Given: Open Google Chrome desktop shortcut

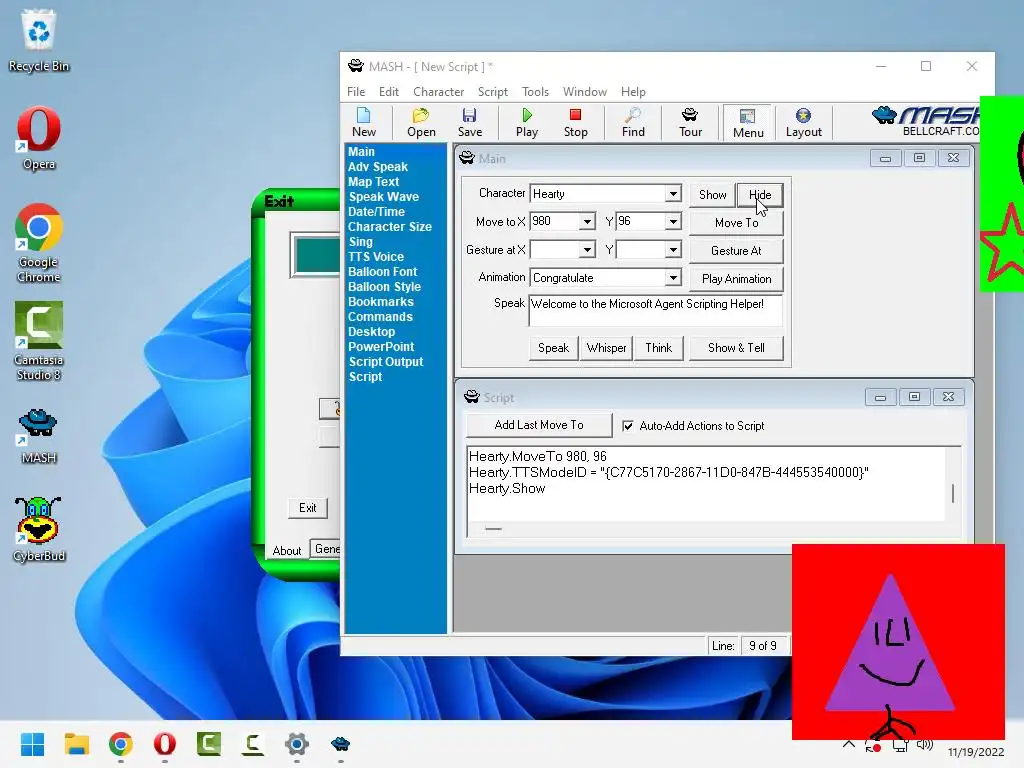Looking at the screenshot, I should click(x=39, y=243).
